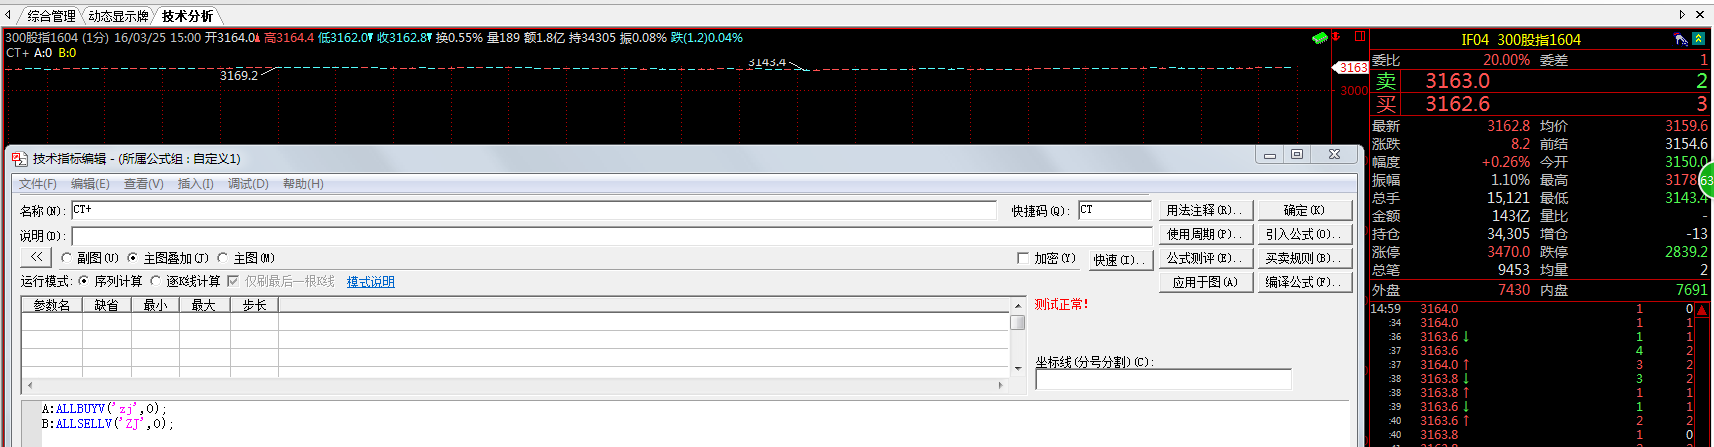Select the 副图 radio button
Viewport: 1714px width, 447px height.
tap(66, 258)
